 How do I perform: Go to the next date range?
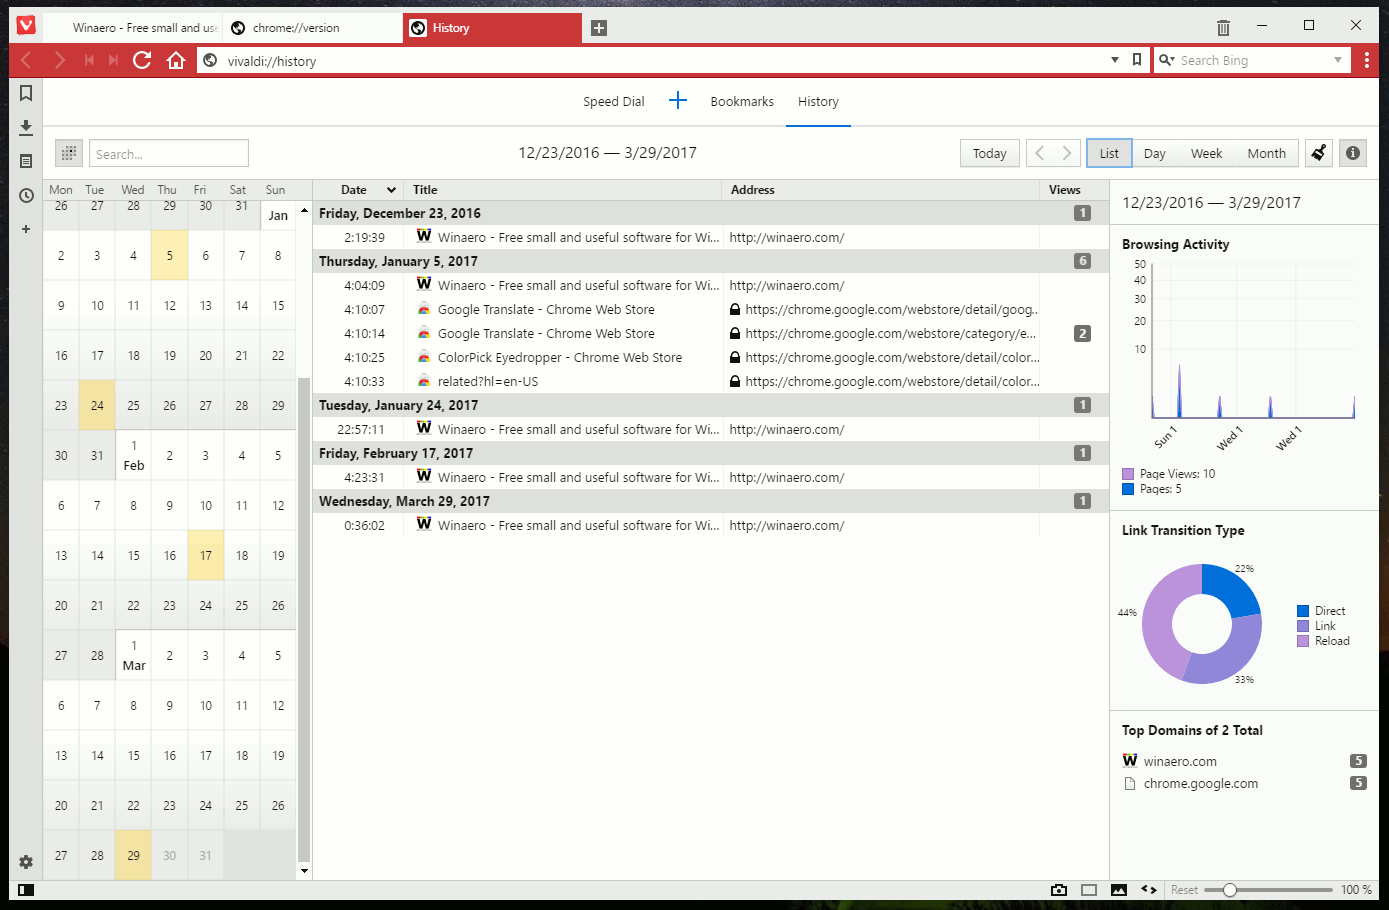[x=1067, y=153]
